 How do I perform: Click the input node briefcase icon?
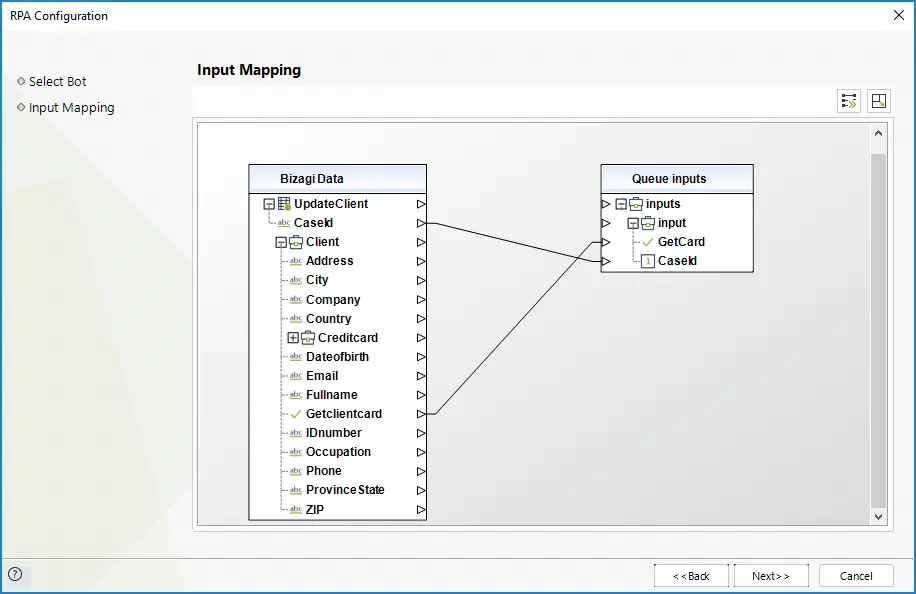pyautogui.click(x=648, y=223)
